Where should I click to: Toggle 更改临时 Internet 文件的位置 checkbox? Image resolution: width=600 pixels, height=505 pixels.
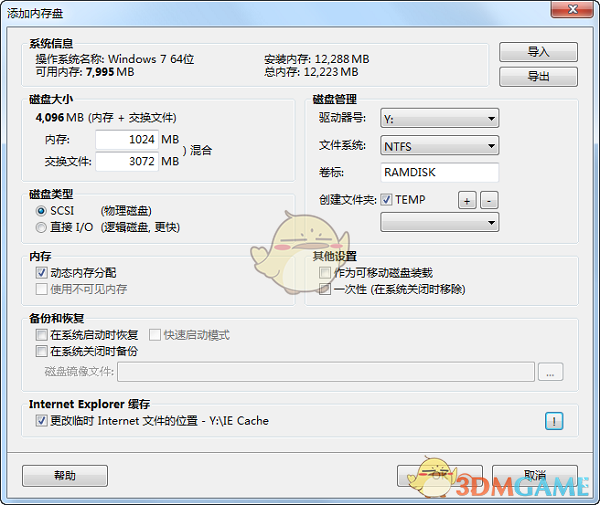(x=41, y=421)
